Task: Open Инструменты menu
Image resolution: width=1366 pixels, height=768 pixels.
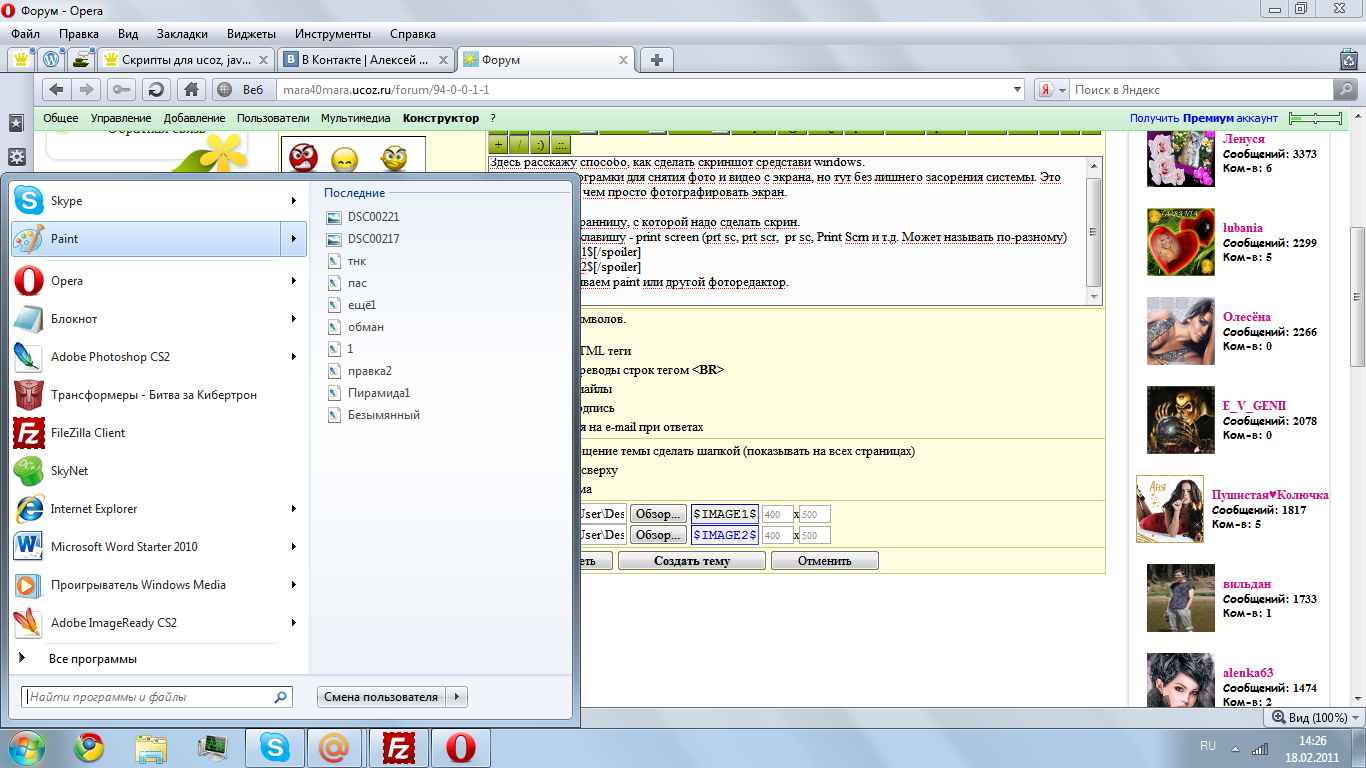Action: [333, 34]
